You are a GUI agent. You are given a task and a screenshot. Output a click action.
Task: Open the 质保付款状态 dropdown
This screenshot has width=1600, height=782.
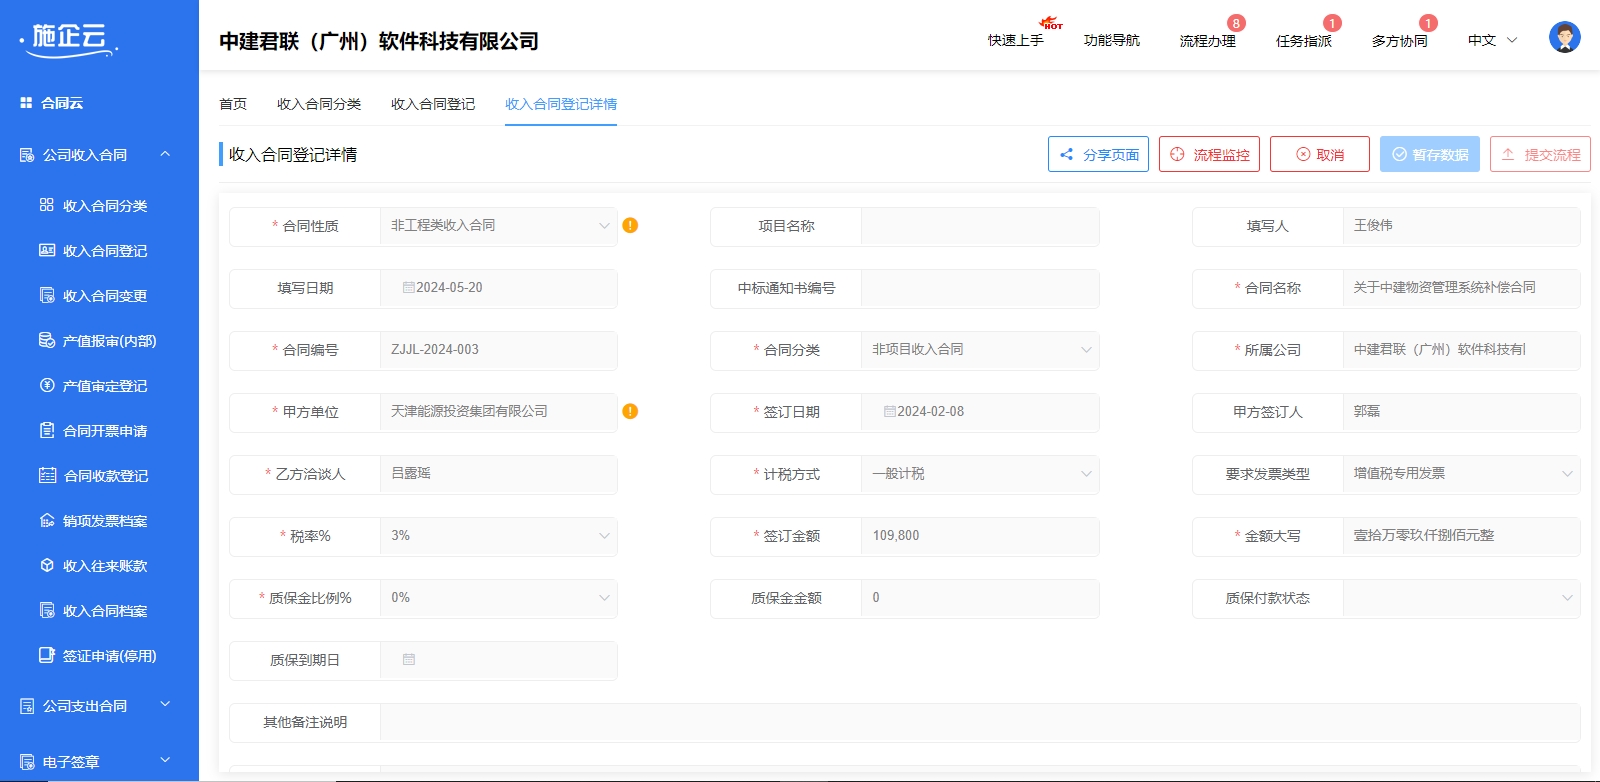point(1461,598)
